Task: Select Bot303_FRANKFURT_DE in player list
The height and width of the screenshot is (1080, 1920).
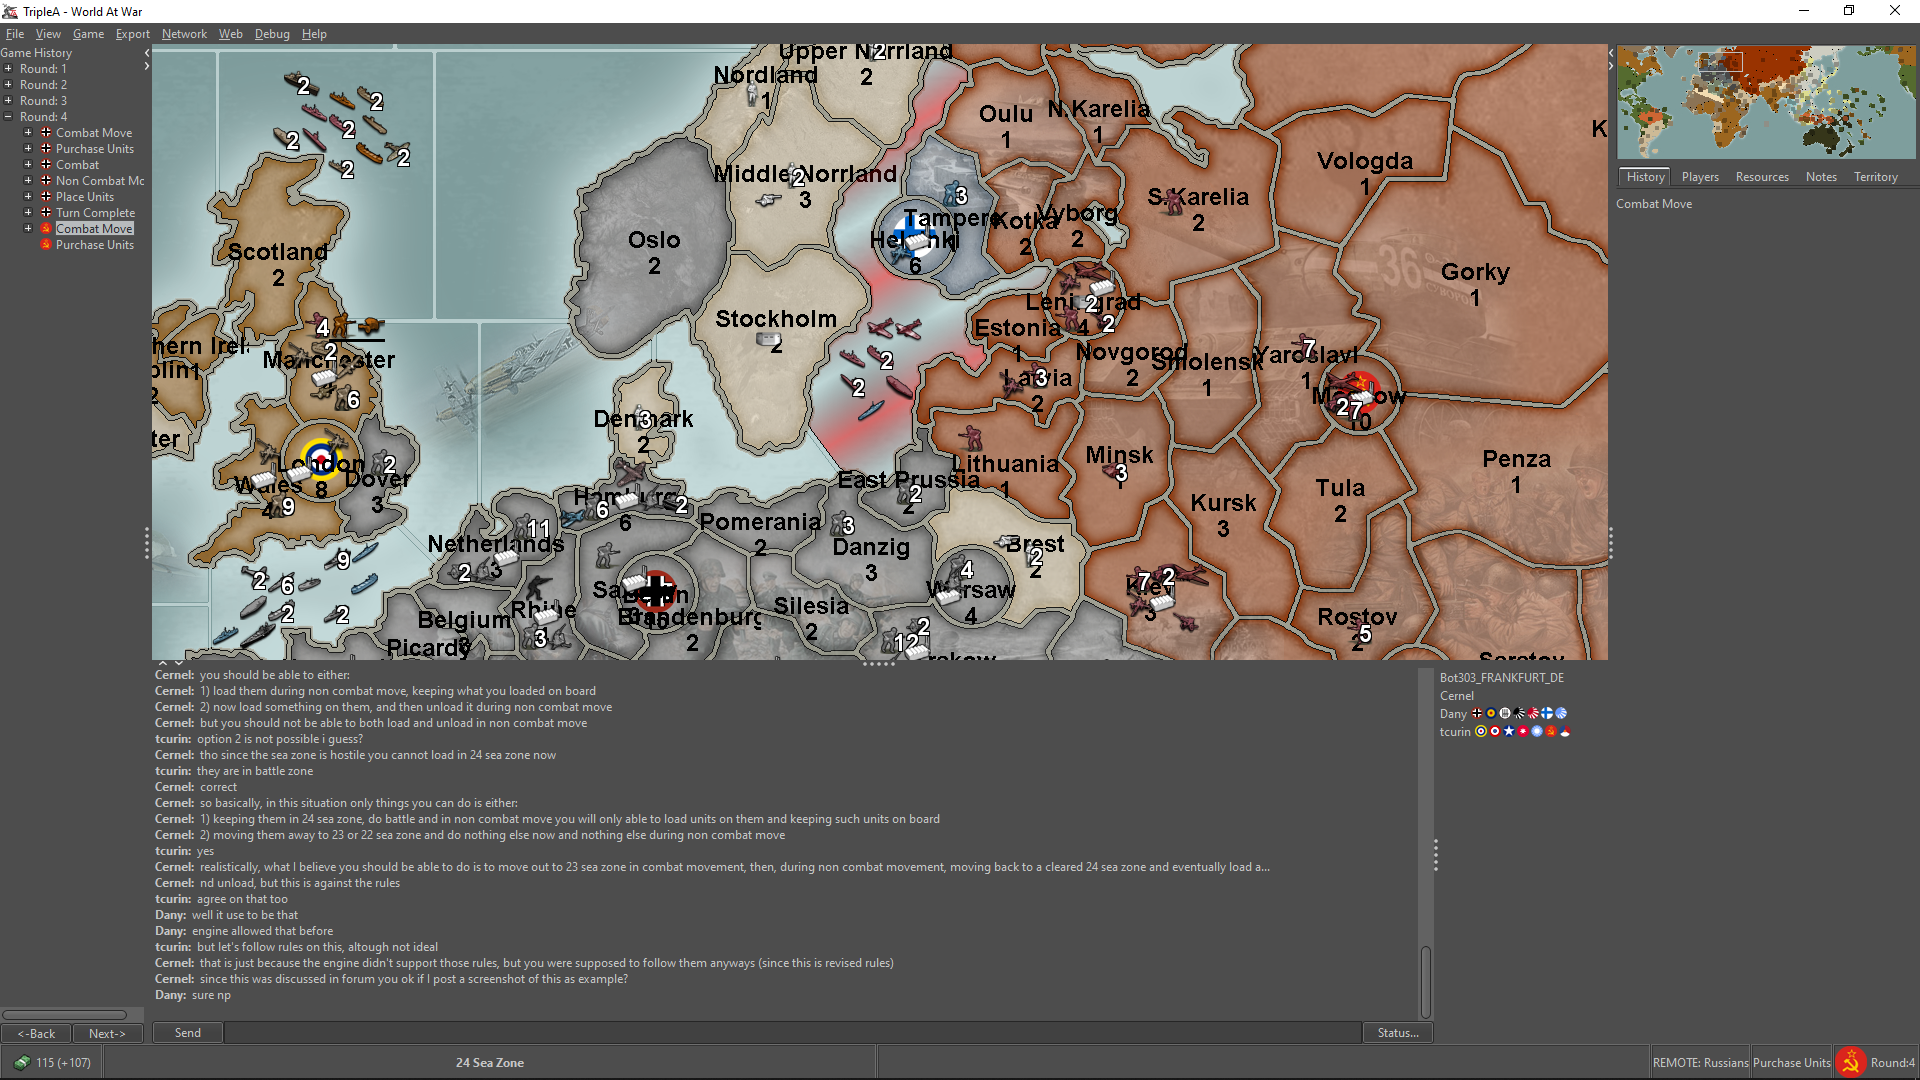Action: (x=1502, y=678)
